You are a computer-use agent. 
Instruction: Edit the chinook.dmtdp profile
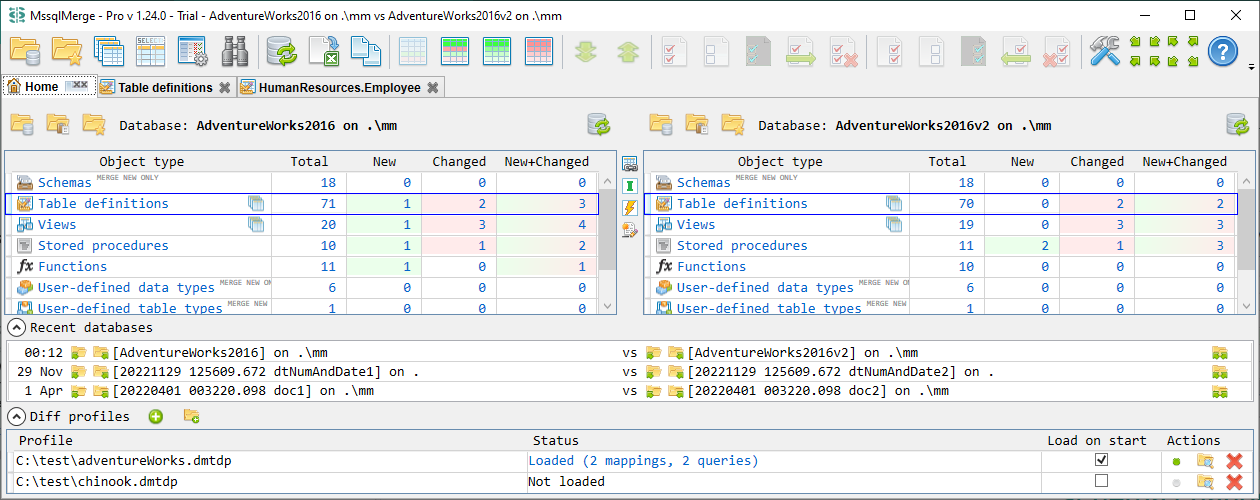[1205, 482]
